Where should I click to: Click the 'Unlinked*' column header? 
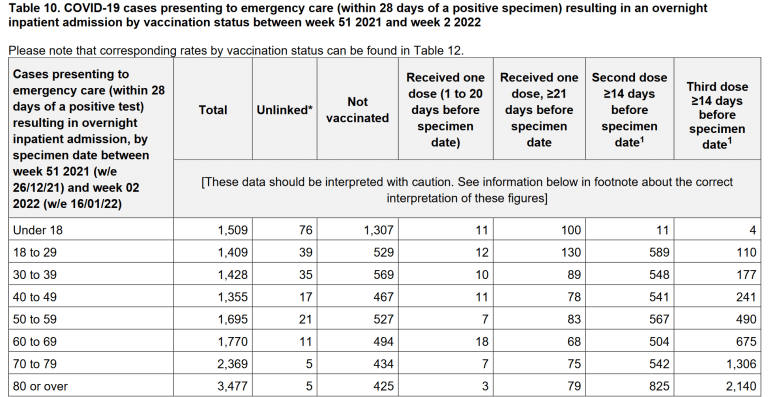tap(284, 110)
